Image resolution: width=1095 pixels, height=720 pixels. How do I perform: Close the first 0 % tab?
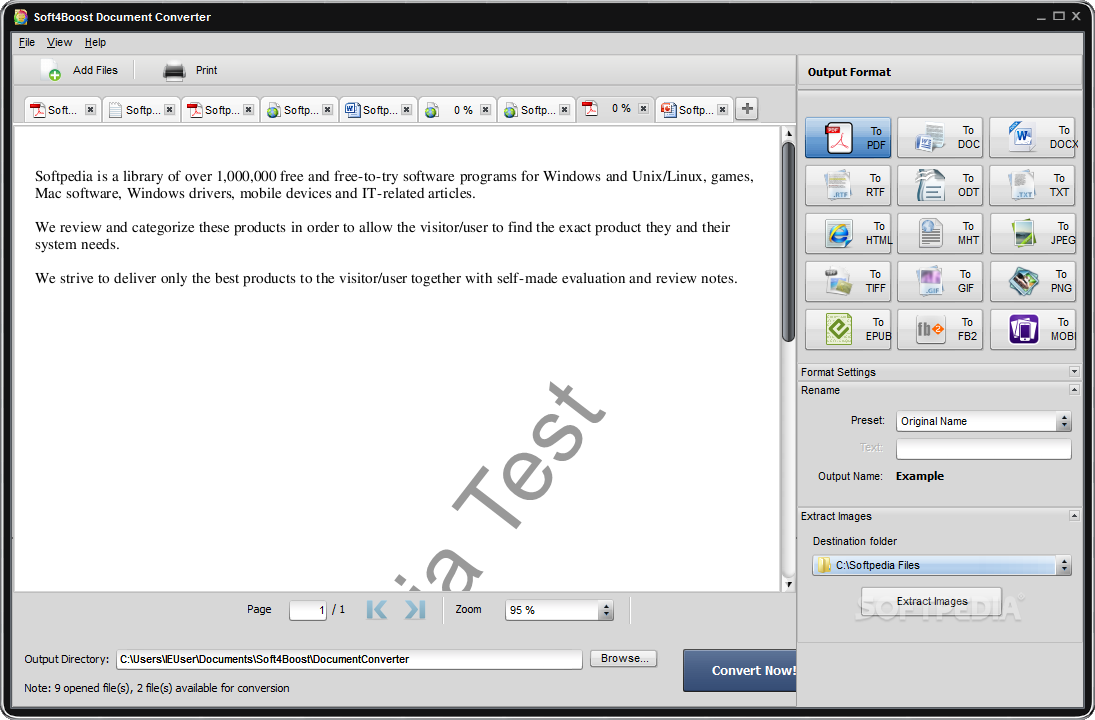485,110
